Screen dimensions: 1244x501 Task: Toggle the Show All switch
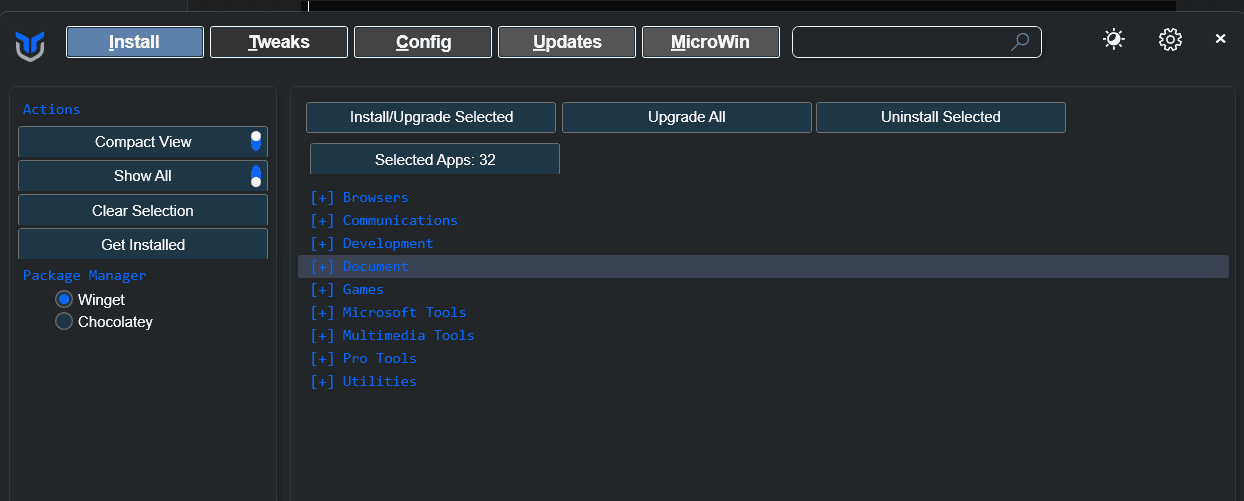tap(256, 176)
